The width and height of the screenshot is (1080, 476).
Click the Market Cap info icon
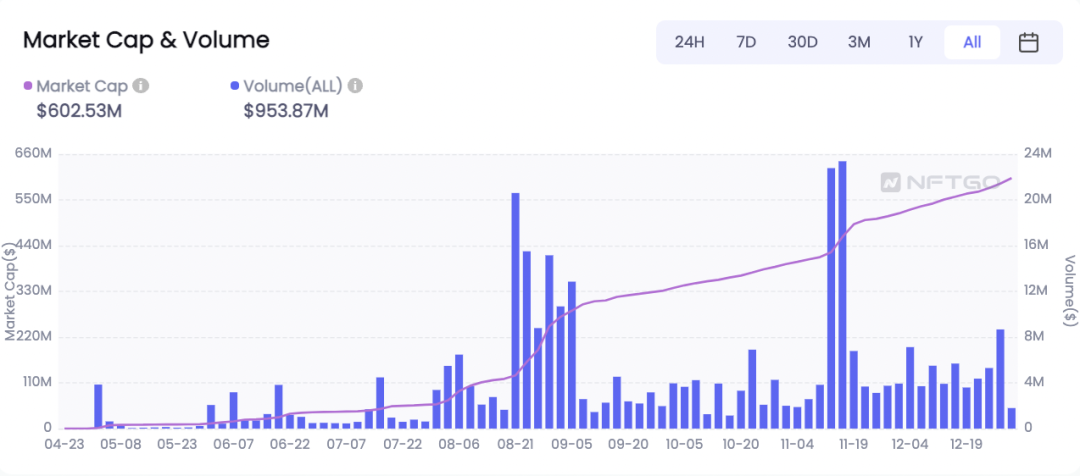141,86
